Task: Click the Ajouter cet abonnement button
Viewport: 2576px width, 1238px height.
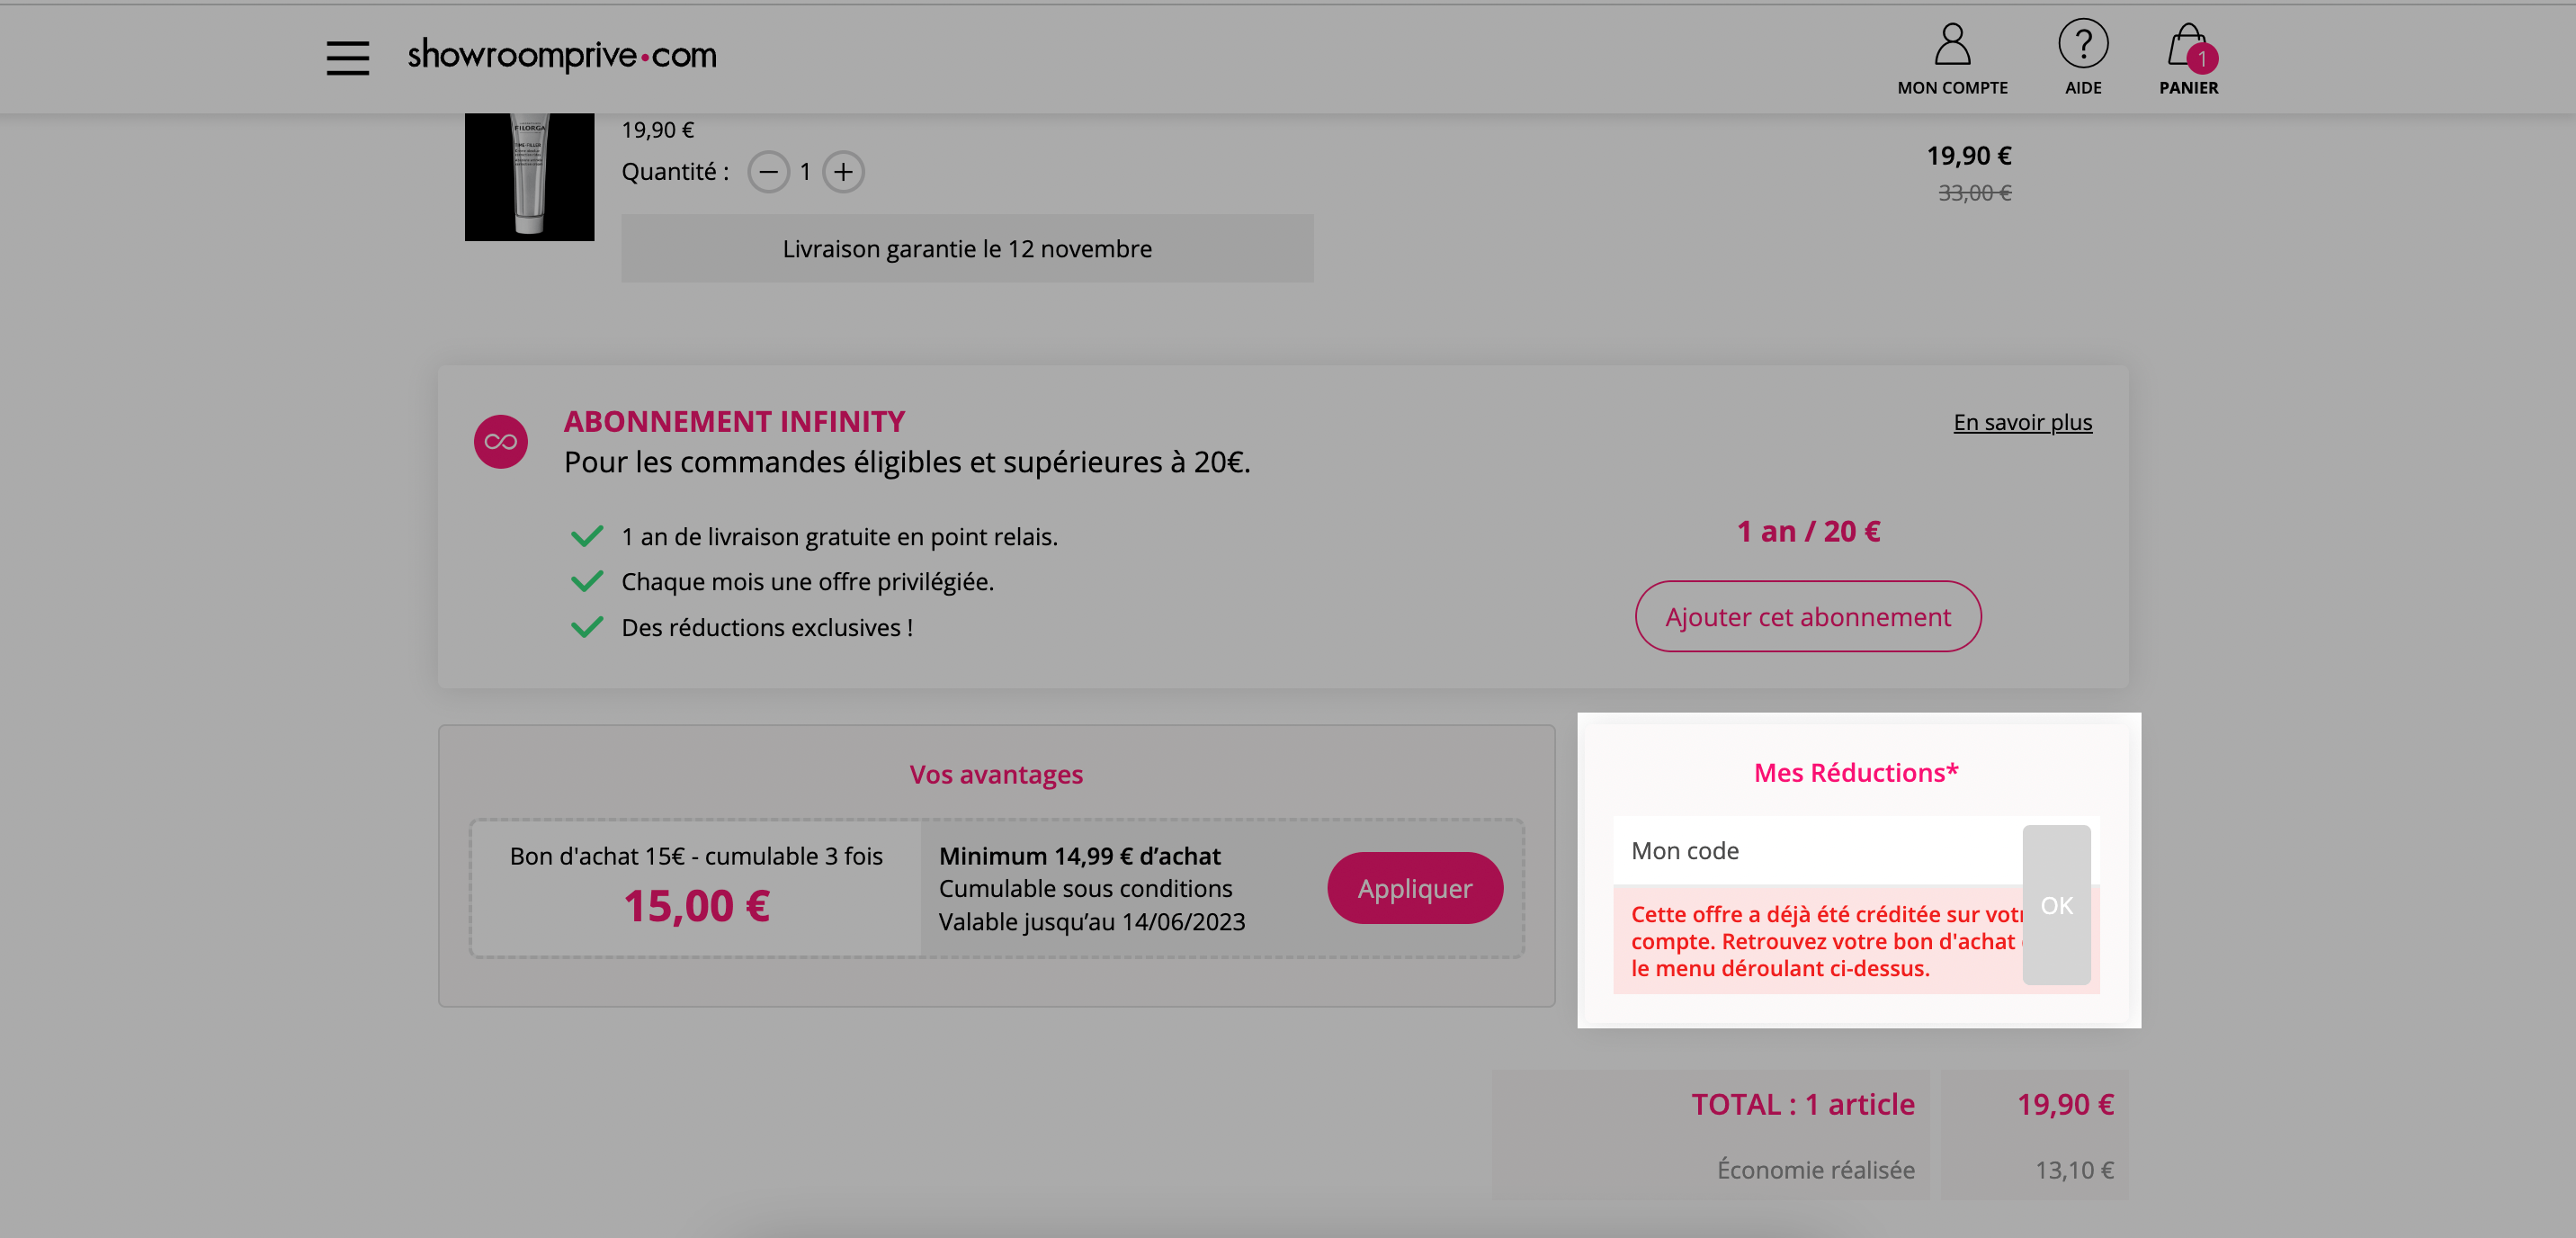Action: coord(1806,616)
